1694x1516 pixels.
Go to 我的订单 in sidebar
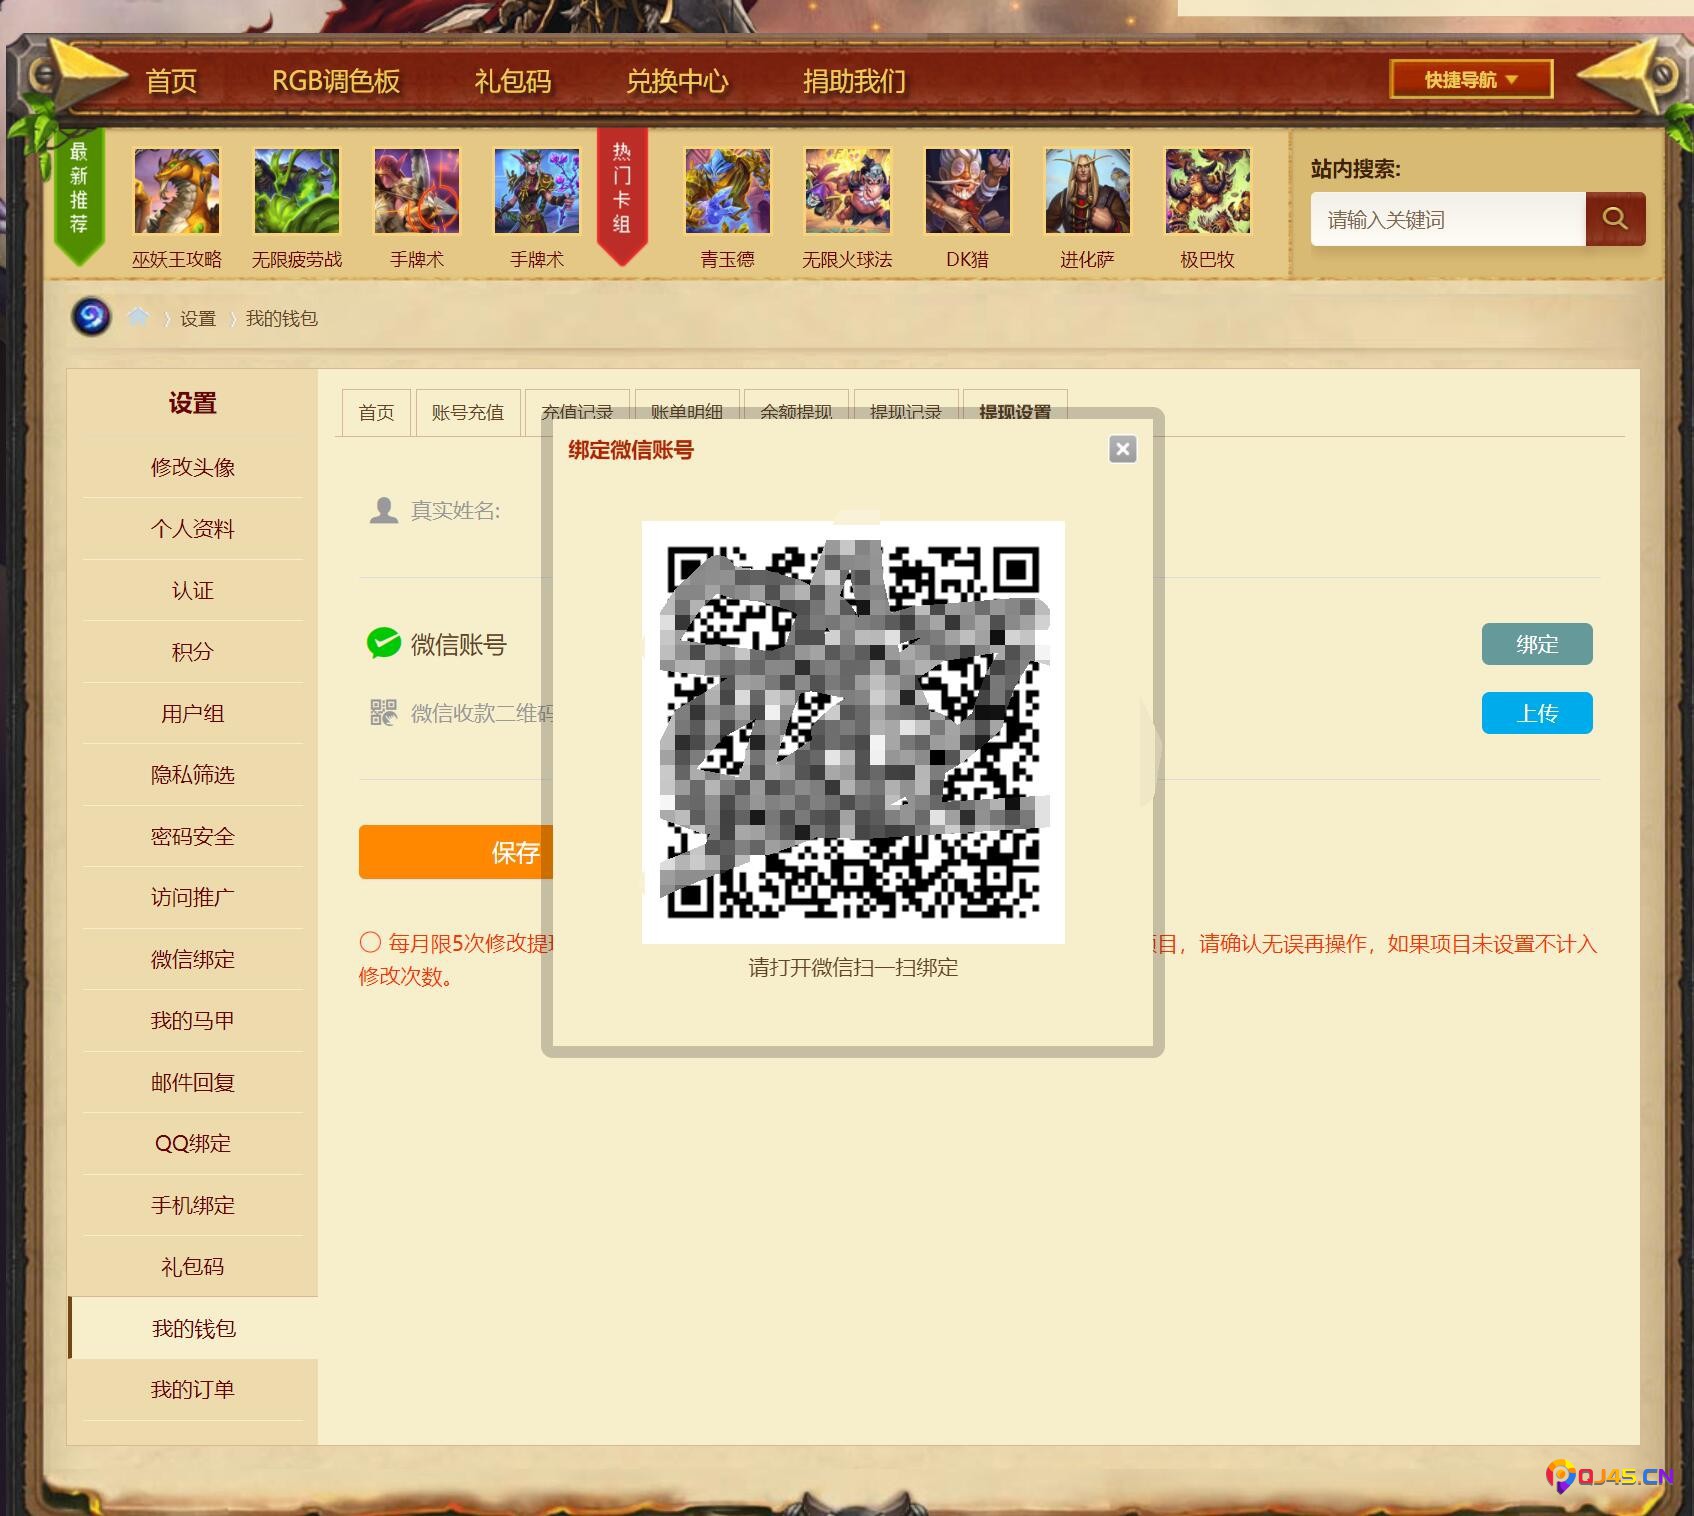point(192,1390)
